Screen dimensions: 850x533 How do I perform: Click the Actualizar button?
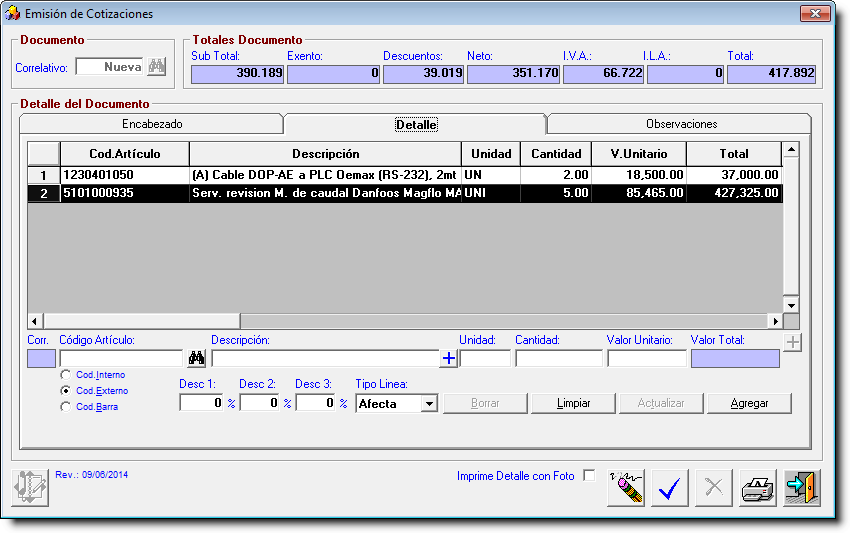[661, 403]
